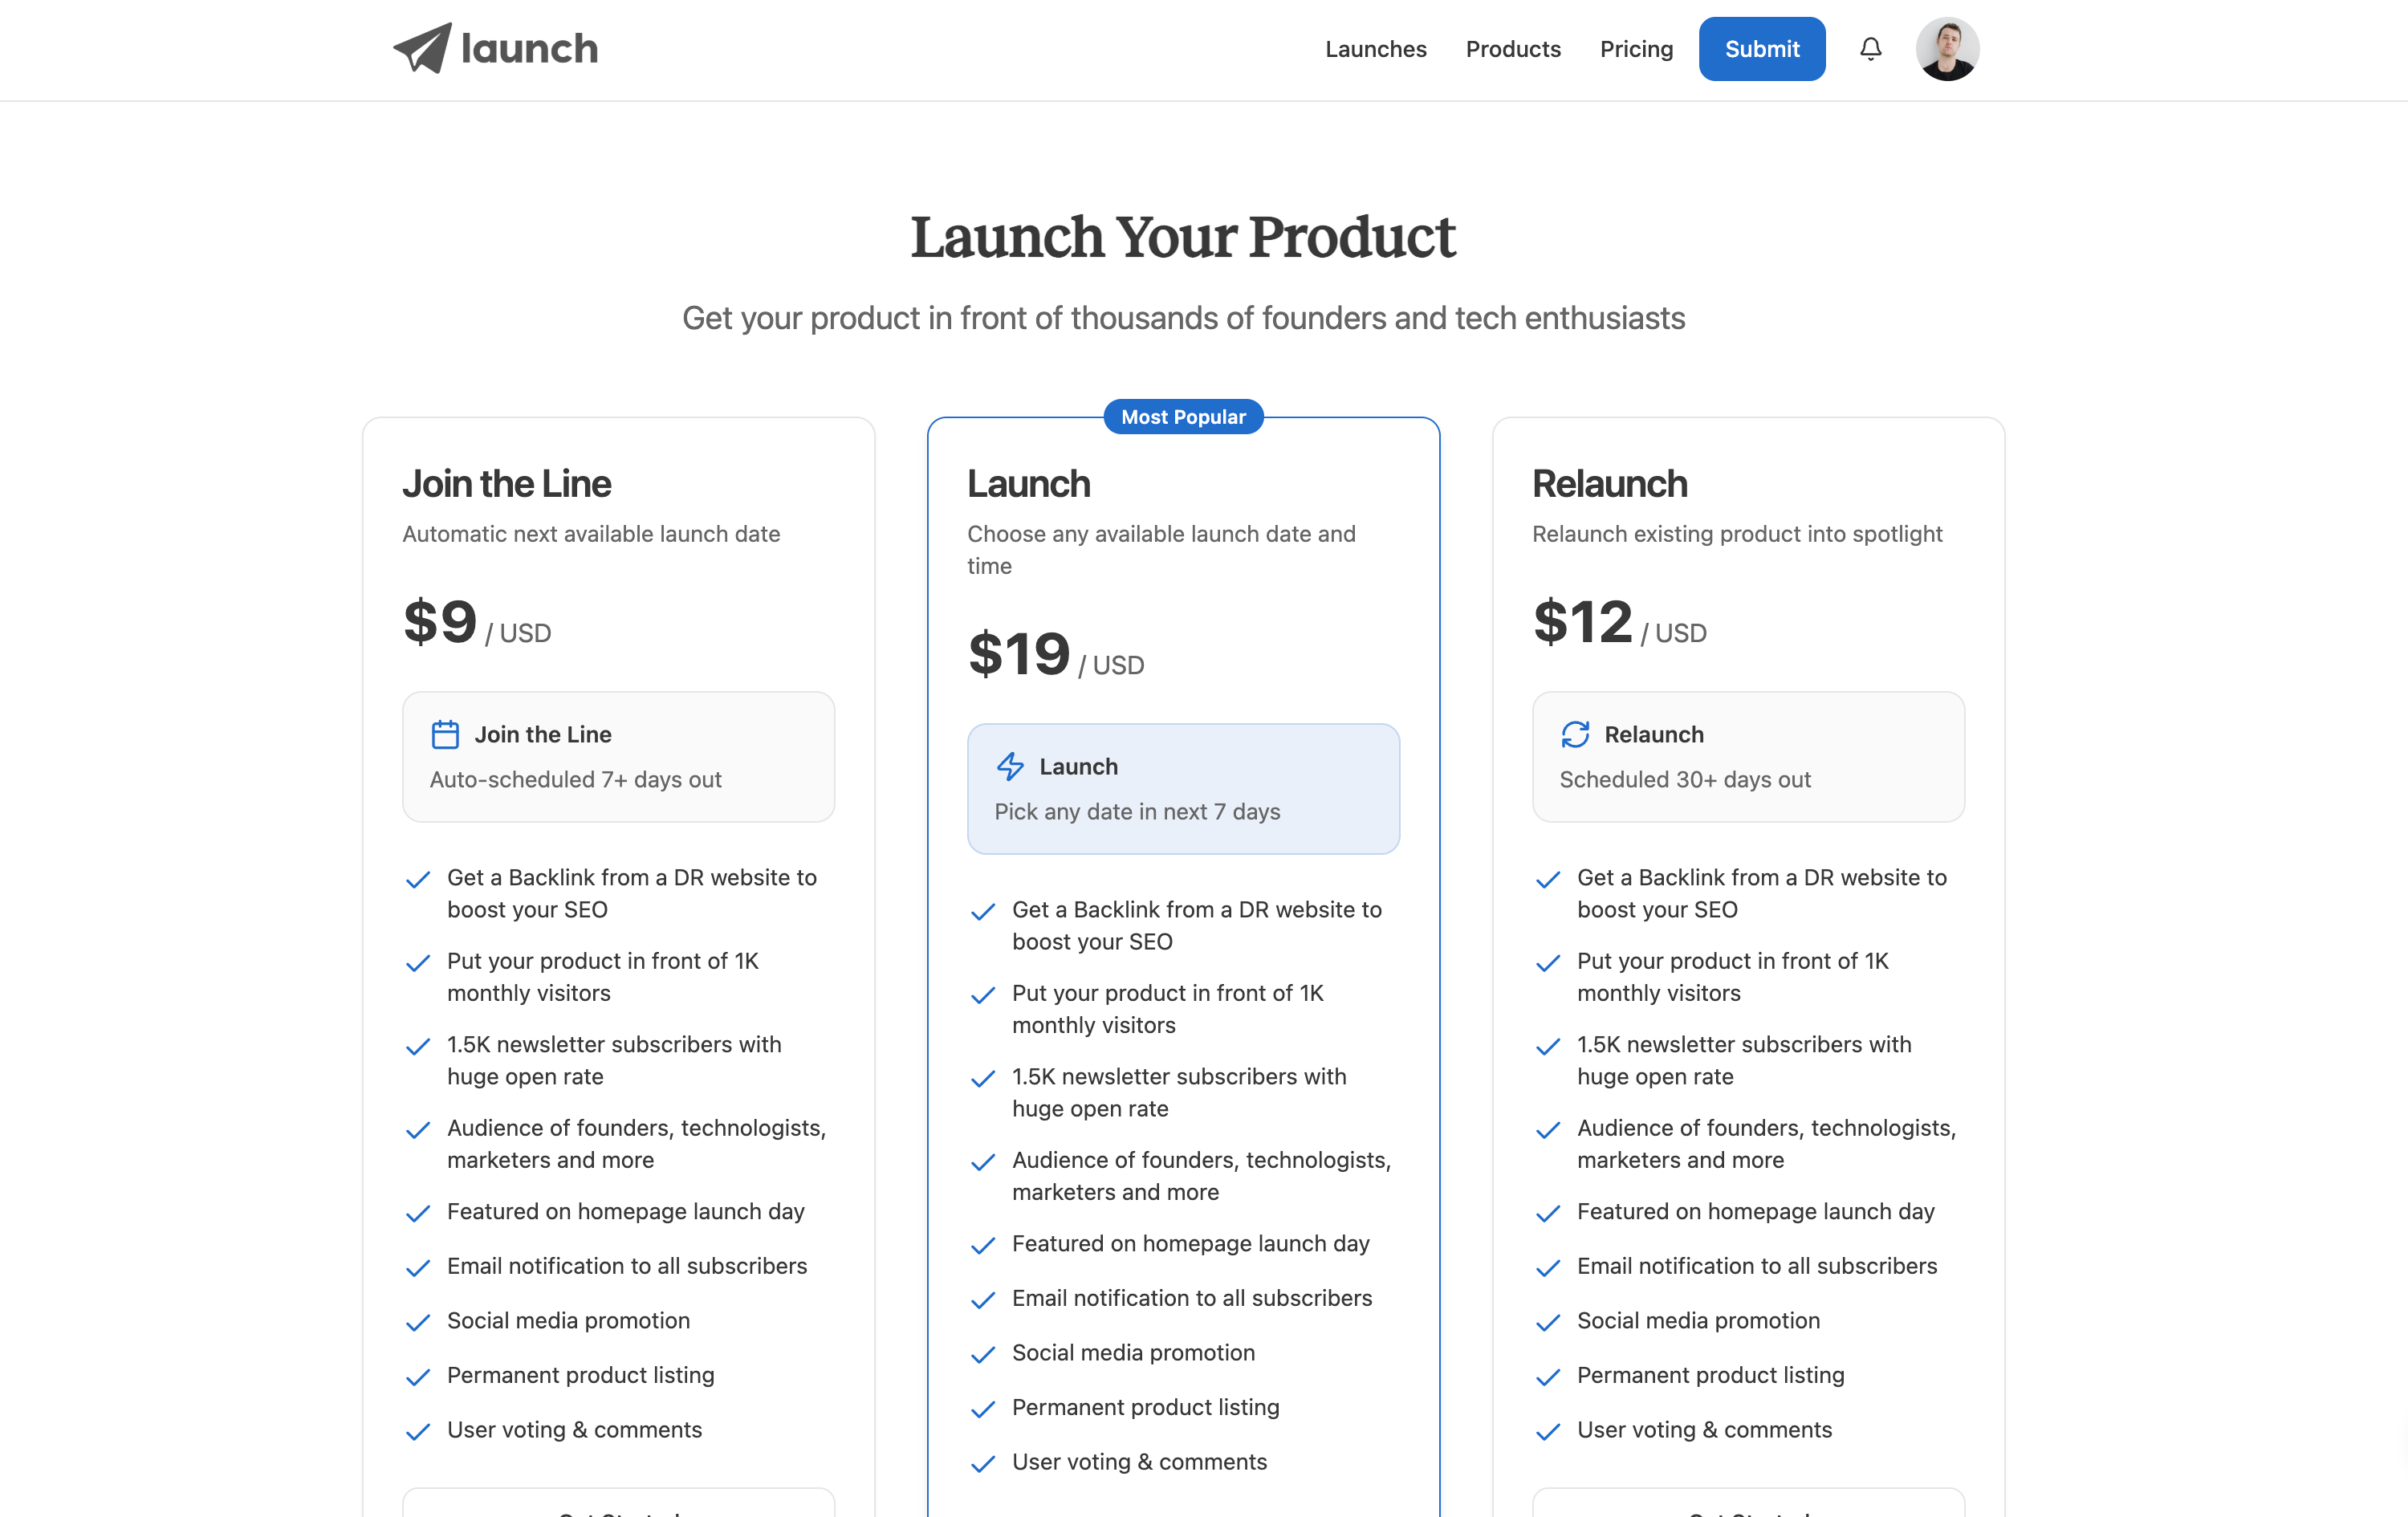
Task: Click the lightning bolt Launch icon
Action: pyautogui.click(x=1010, y=767)
